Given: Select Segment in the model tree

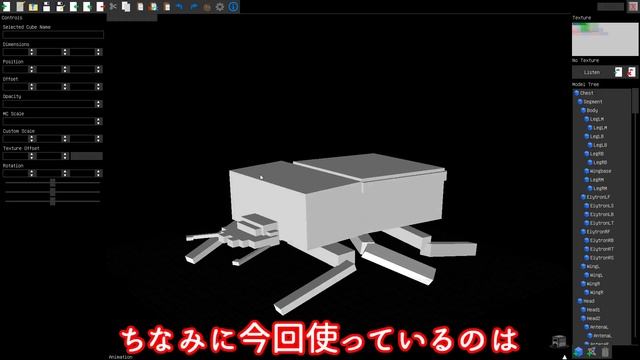Looking at the screenshot, I should click(593, 102).
